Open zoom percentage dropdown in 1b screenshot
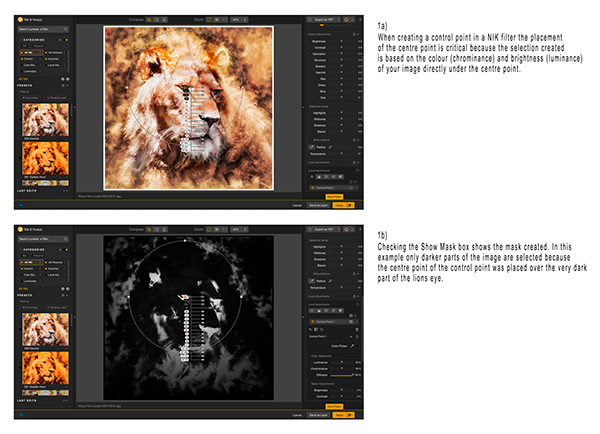Image resolution: width=600 pixels, height=434 pixels. coord(239,229)
